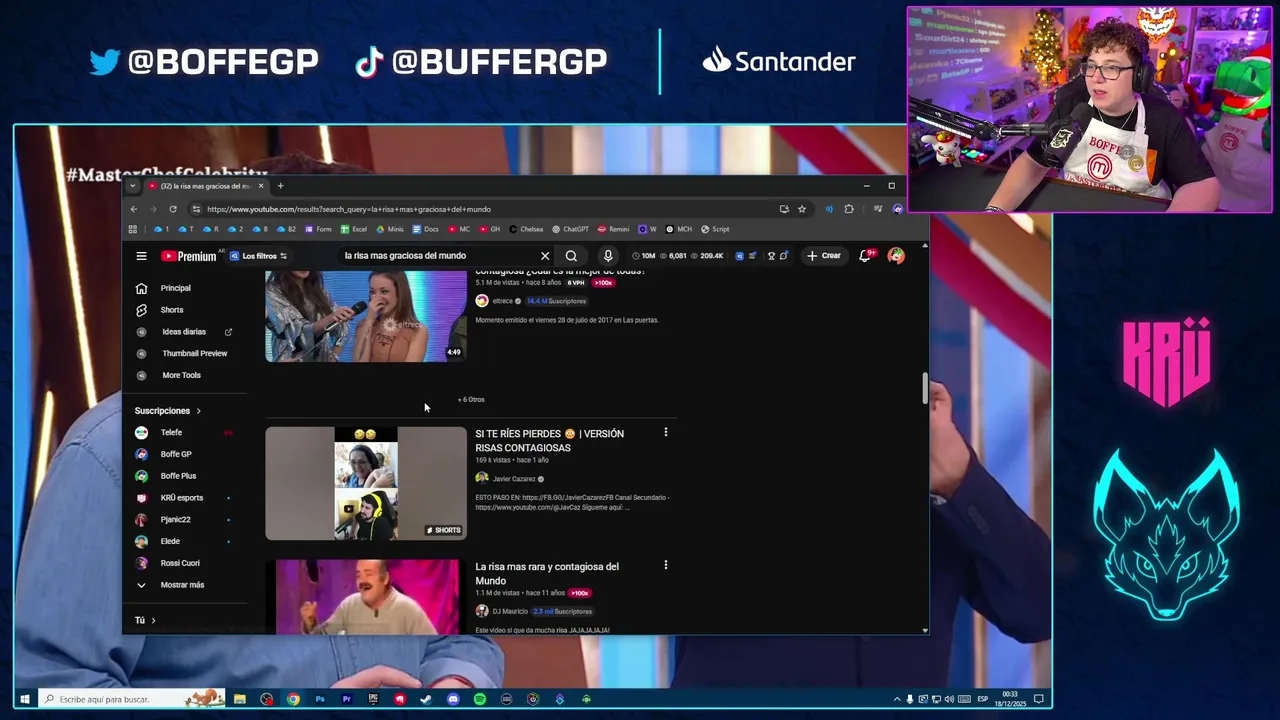Viewport: 1280px width, 720px height.
Task: Open the SI TE RÍES PIERDES video title
Action: [549, 441]
